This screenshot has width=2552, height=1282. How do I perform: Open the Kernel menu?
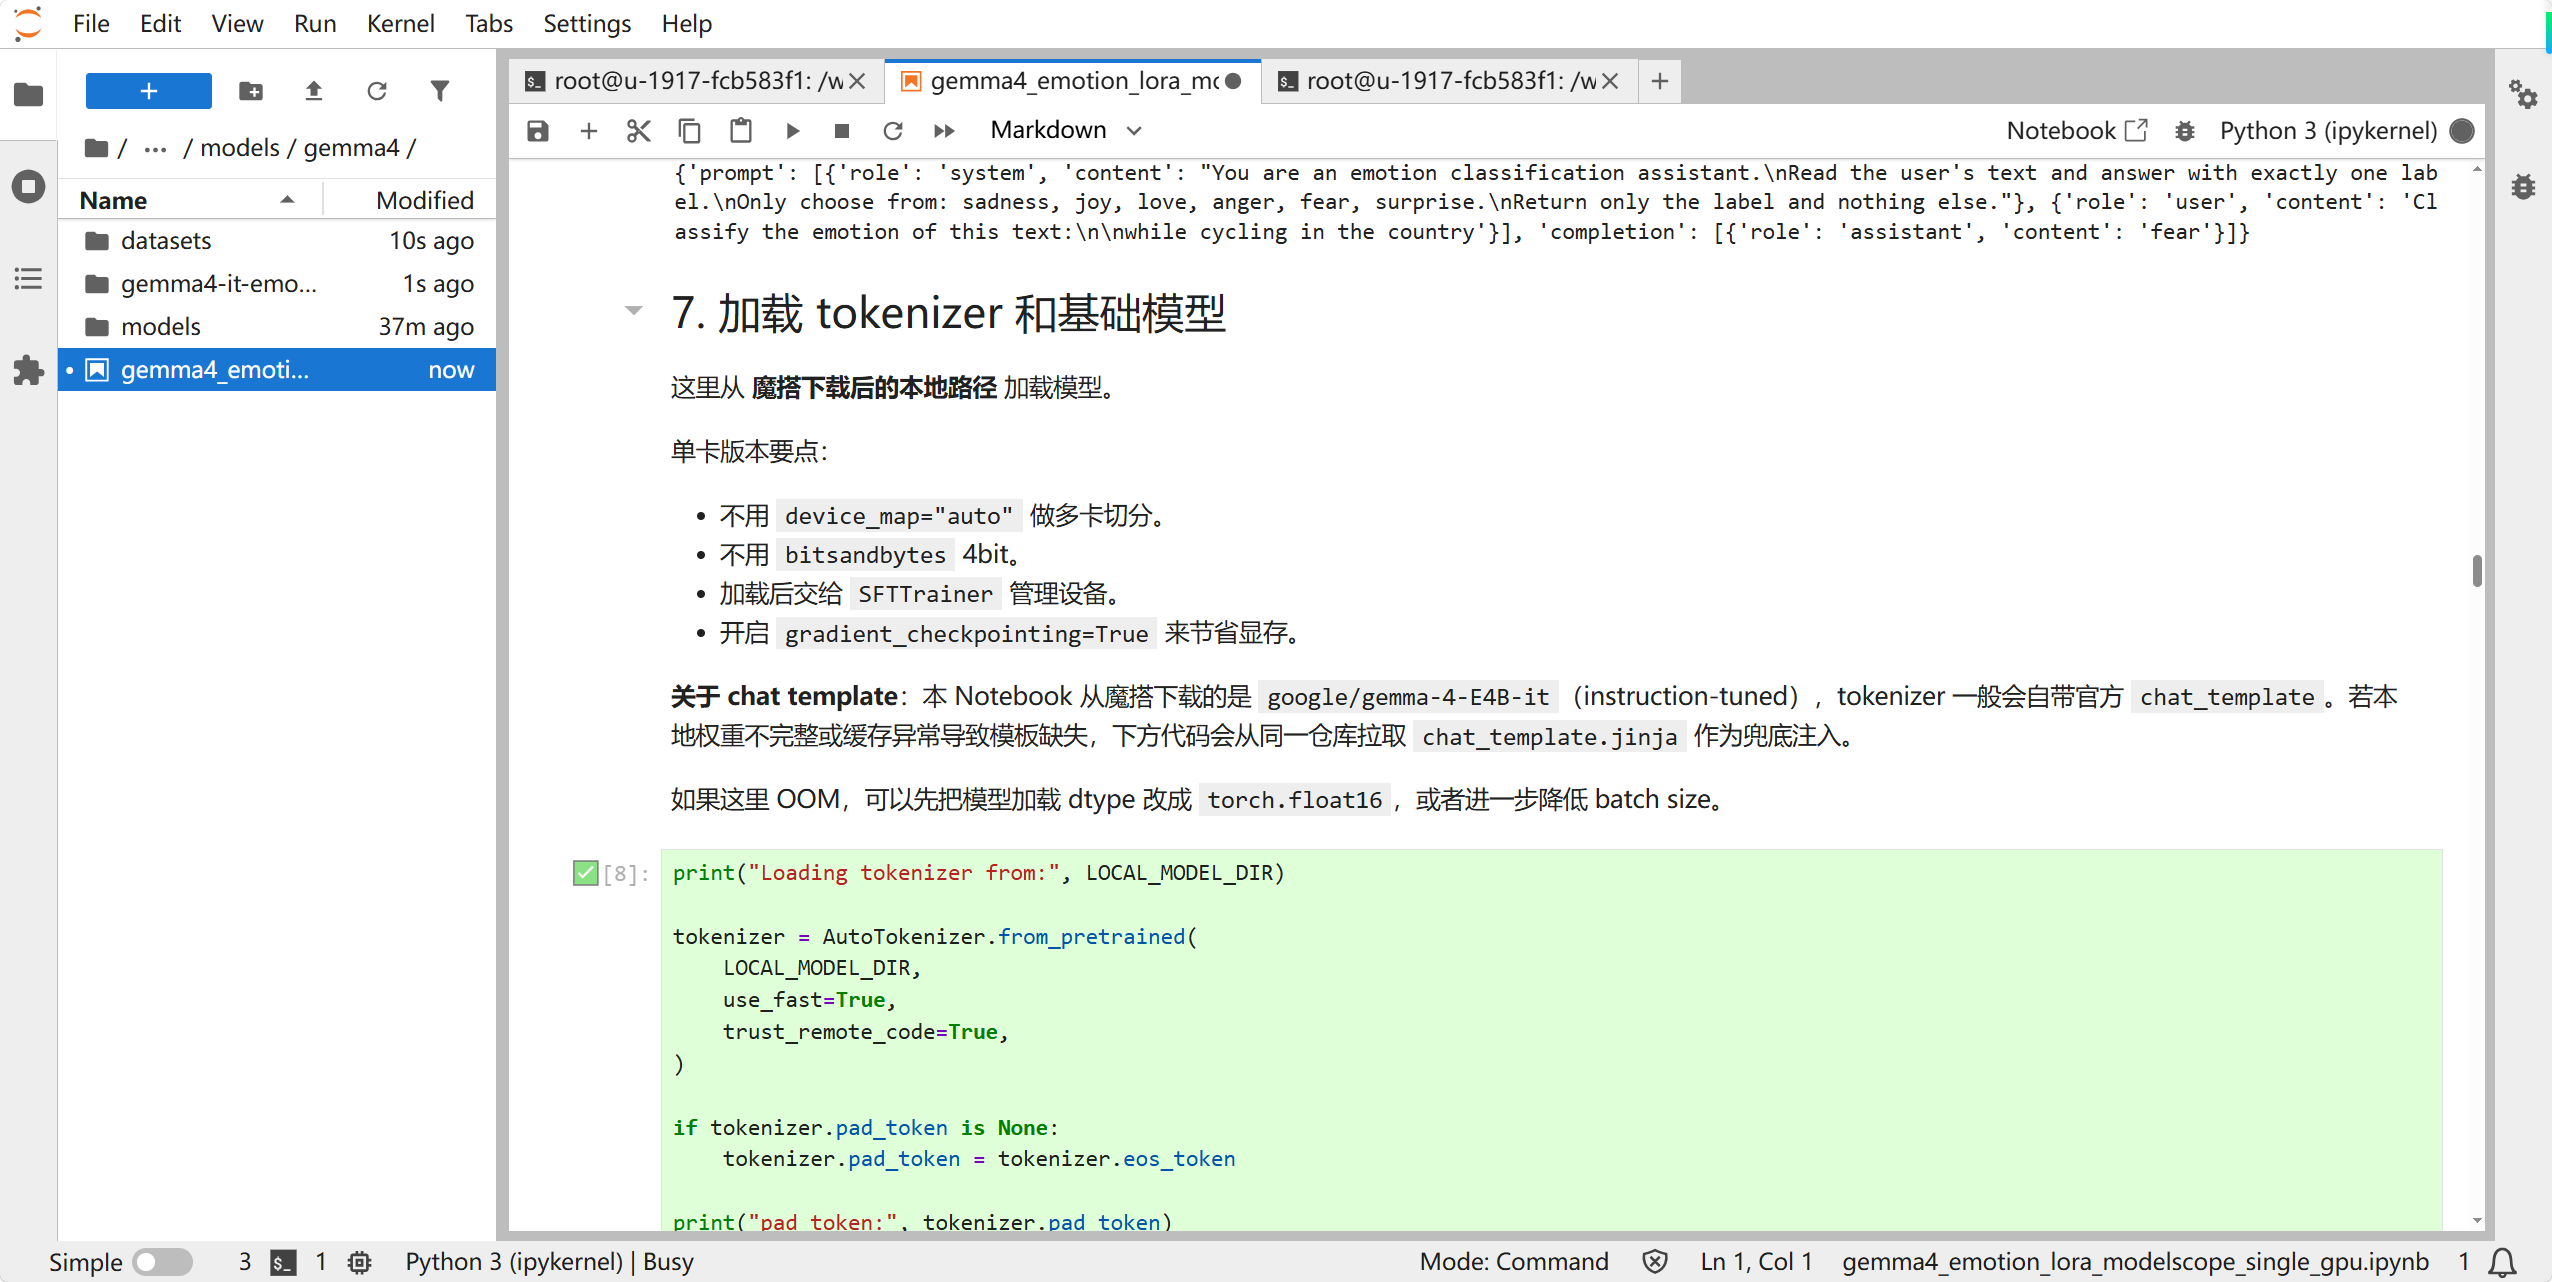point(400,23)
